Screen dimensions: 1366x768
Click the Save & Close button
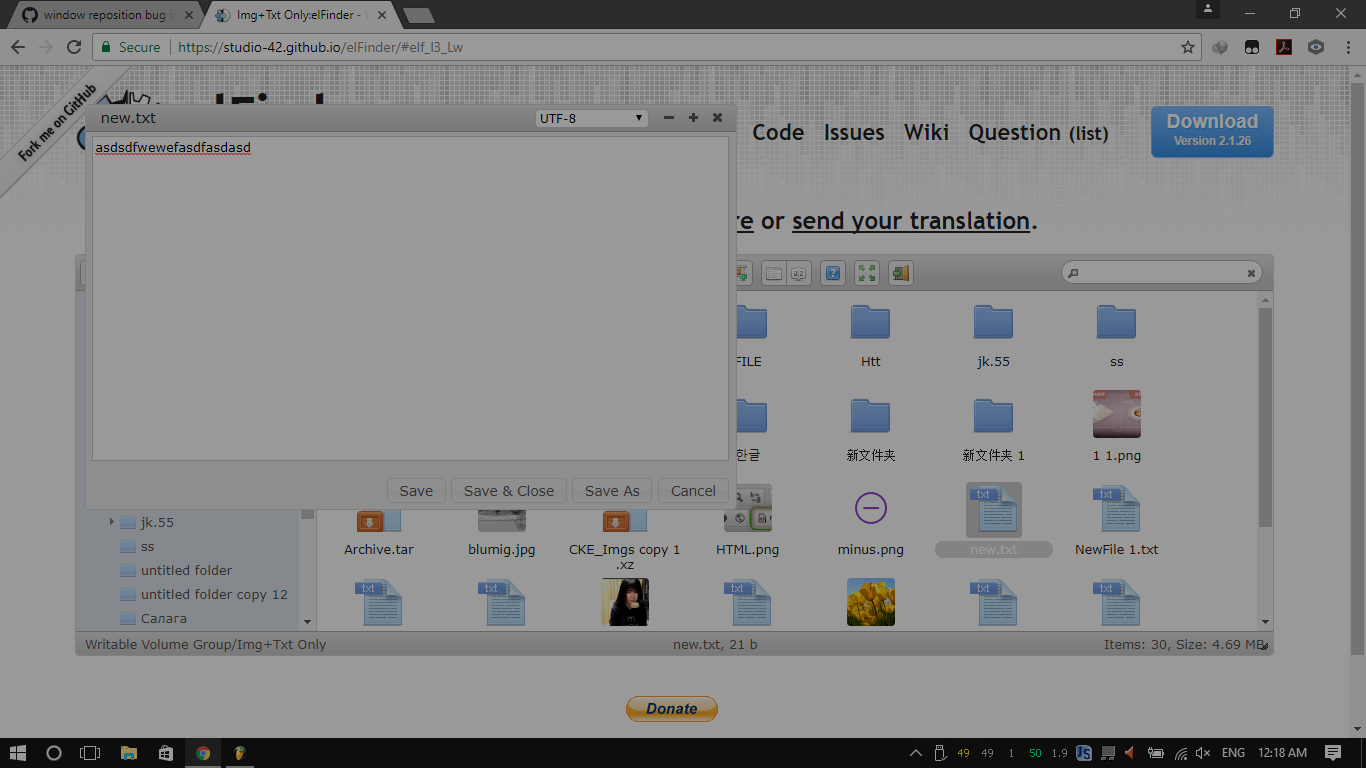pos(509,491)
